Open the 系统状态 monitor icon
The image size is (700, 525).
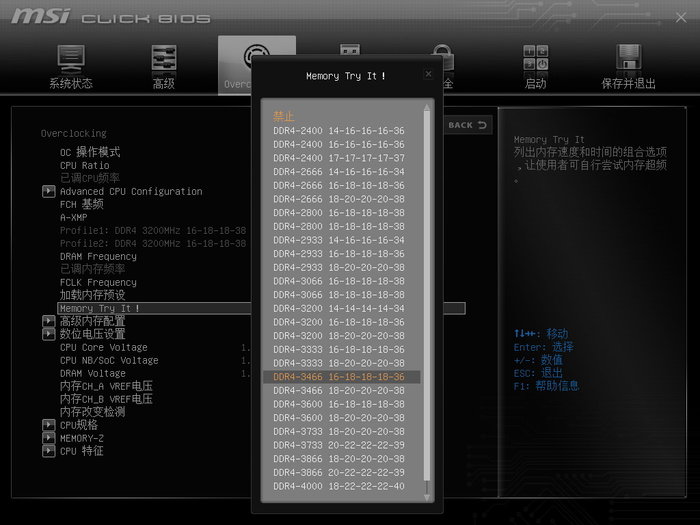pyautogui.click(x=70, y=60)
